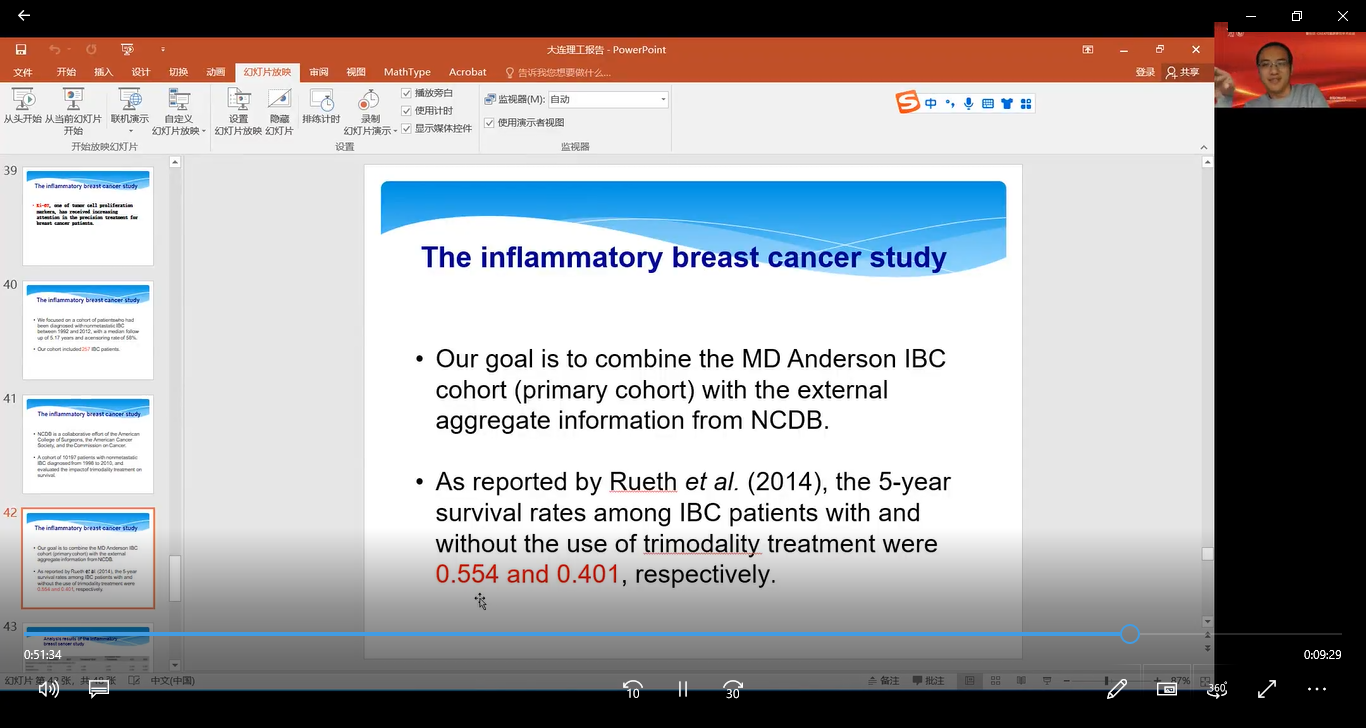The width and height of the screenshot is (1366, 728).
Task: Open the Sogou toolbox grid icon
Action: click(1027, 103)
